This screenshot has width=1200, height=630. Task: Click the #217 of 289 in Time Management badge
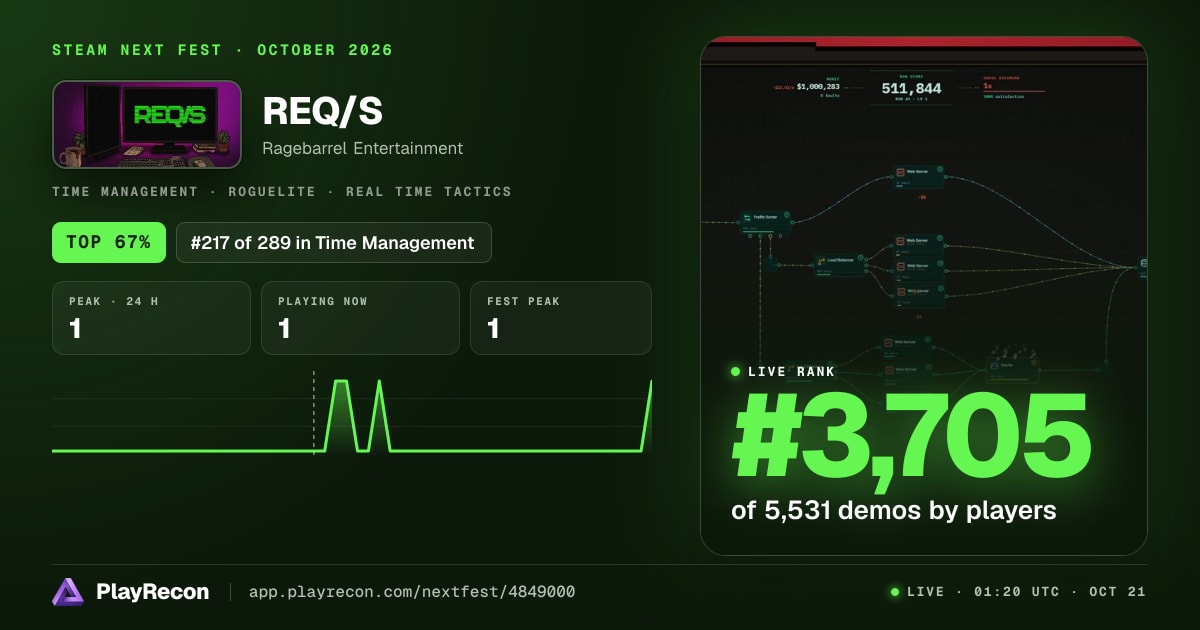pyautogui.click(x=333, y=242)
